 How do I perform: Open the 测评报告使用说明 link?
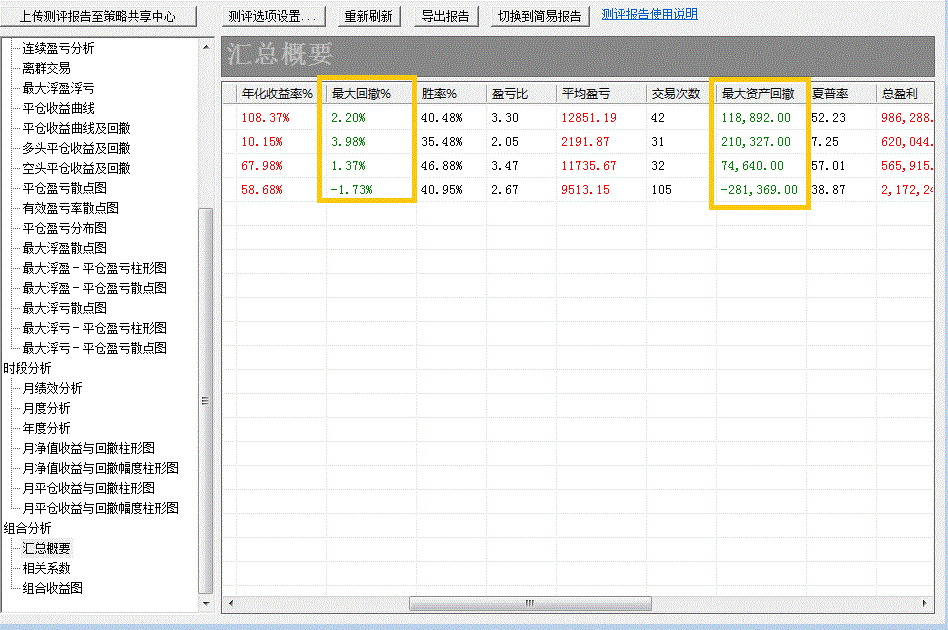[649, 14]
